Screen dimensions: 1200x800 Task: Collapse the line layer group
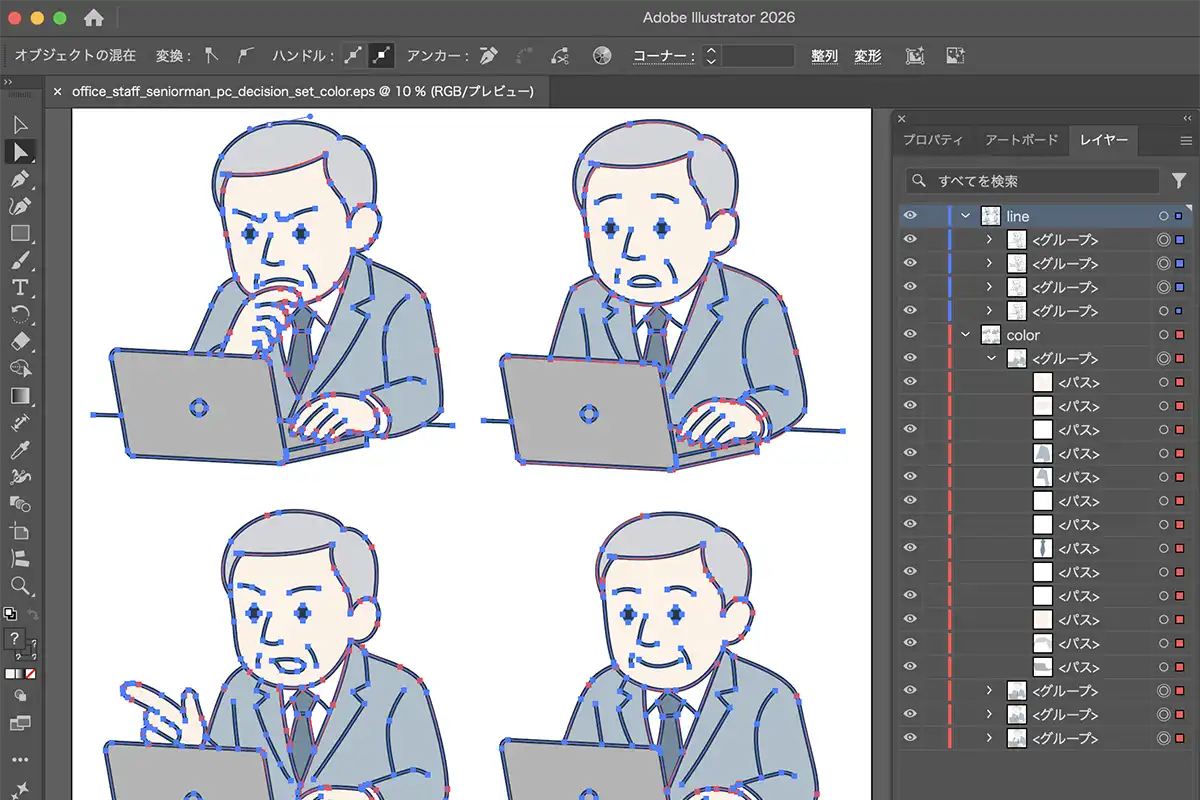click(x=965, y=215)
